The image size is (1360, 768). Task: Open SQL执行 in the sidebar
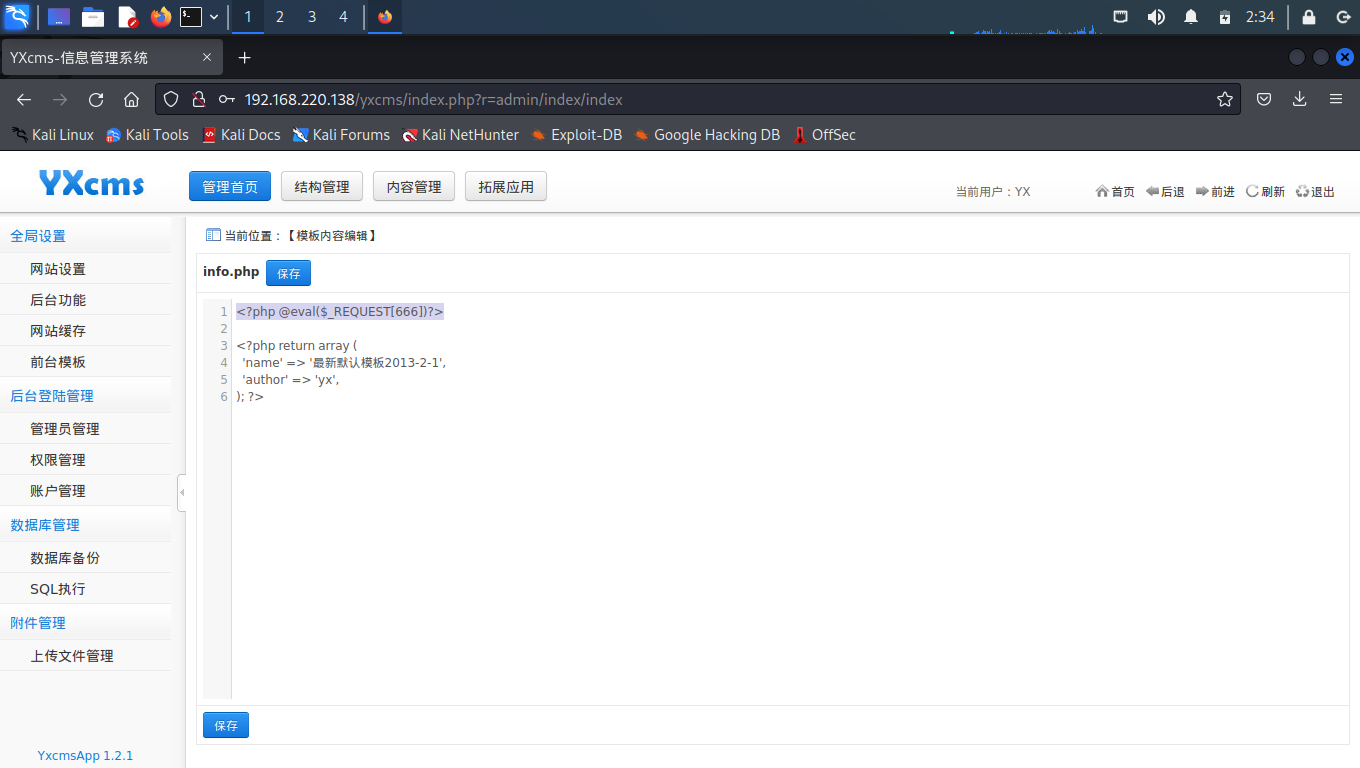85,589
